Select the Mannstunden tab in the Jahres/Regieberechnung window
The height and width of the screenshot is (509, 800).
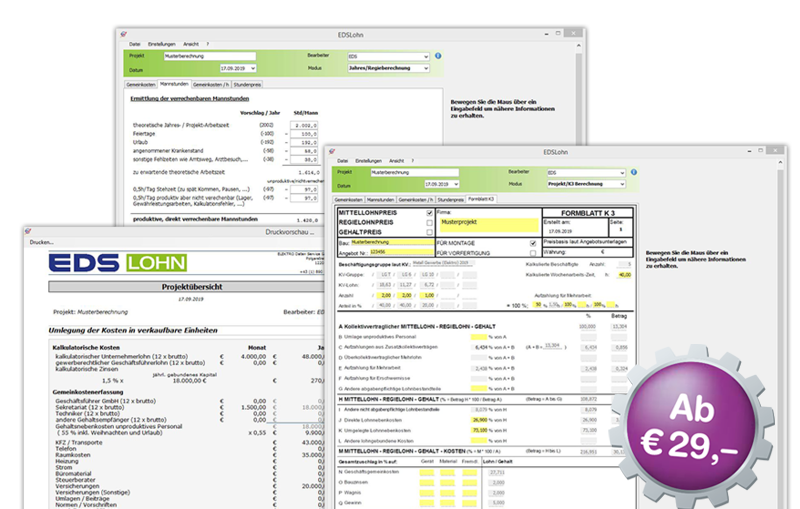click(174, 84)
